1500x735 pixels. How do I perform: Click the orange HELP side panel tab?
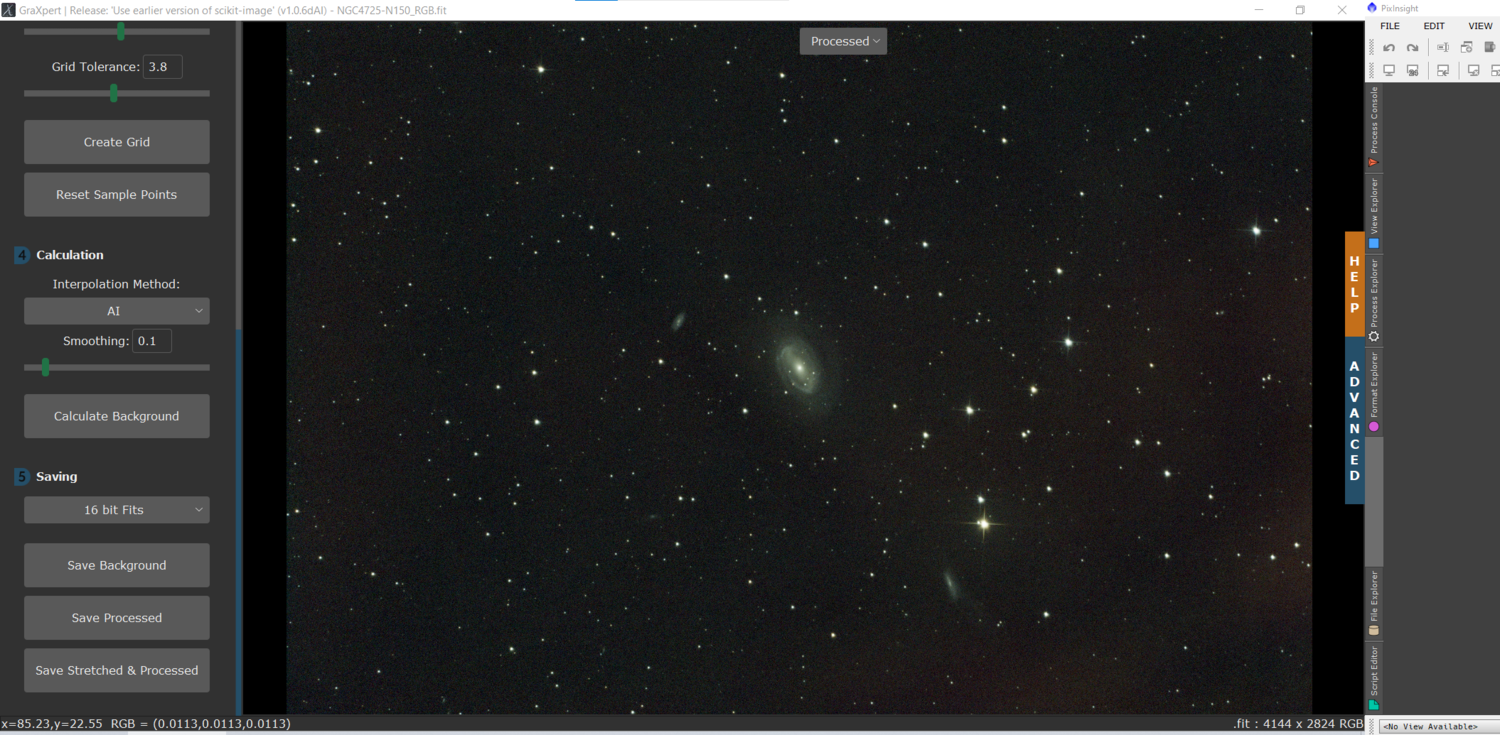[x=1355, y=284]
